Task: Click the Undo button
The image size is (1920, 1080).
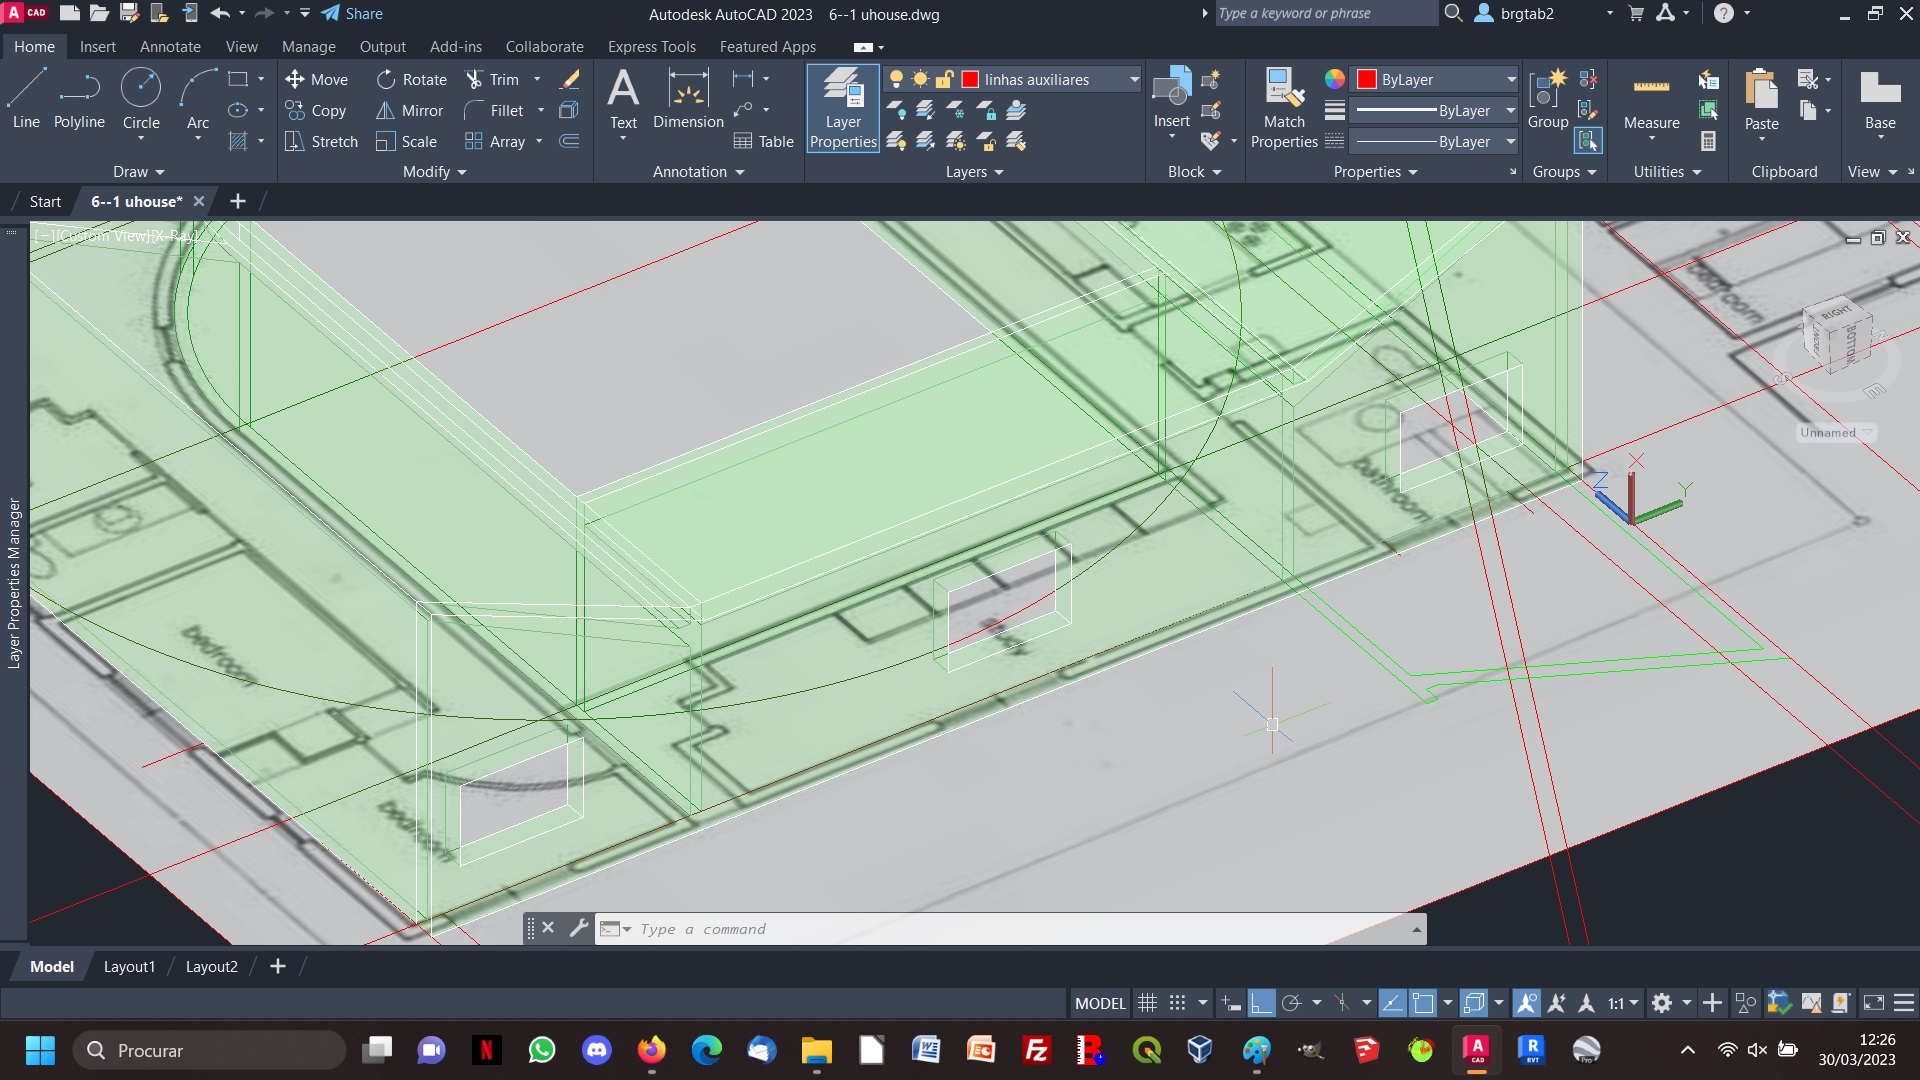Action: (x=220, y=13)
